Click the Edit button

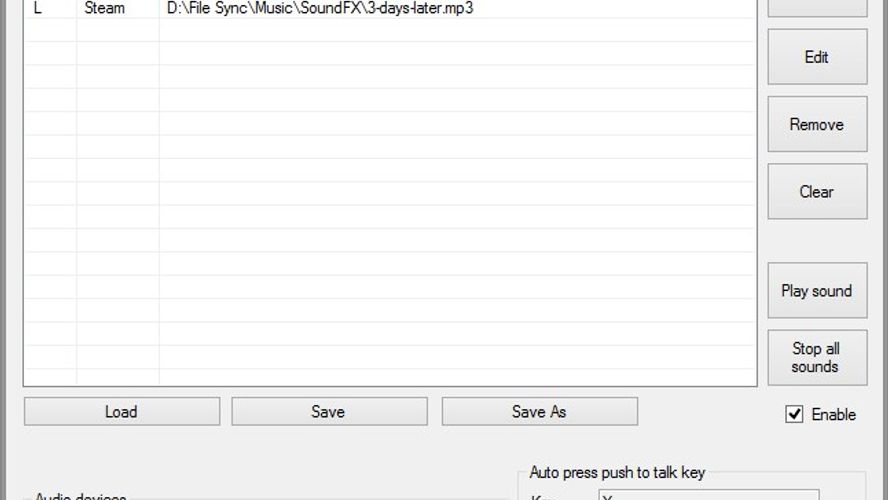pos(817,57)
